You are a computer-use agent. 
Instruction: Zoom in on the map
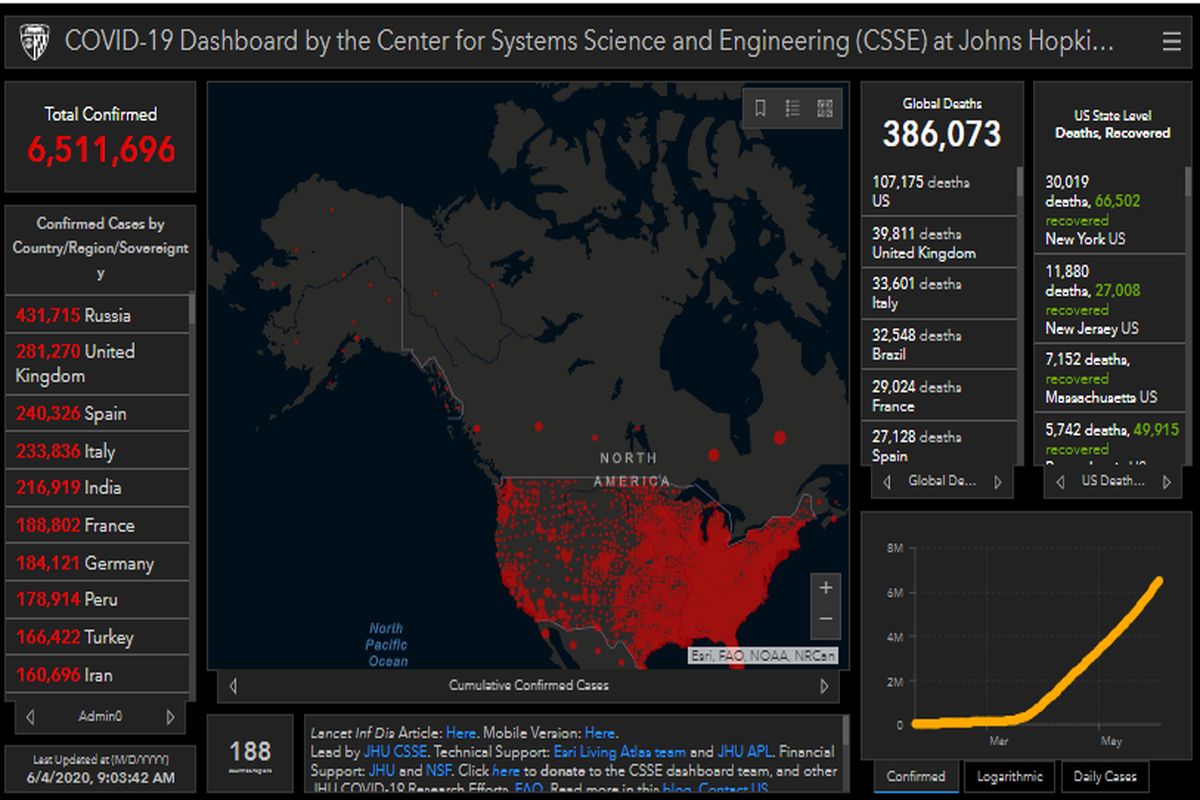pyautogui.click(x=825, y=588)
